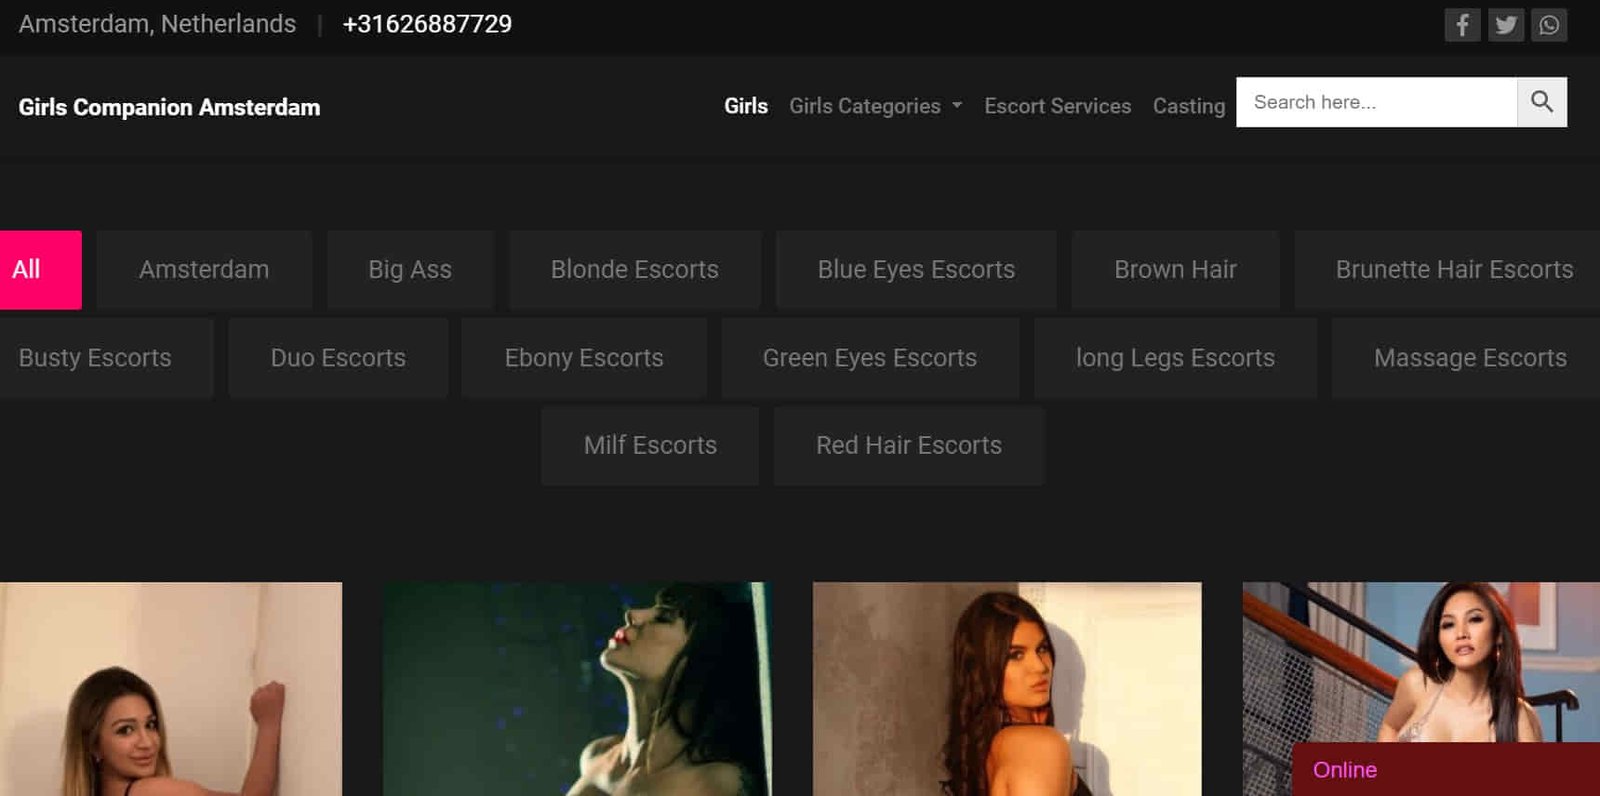The height and width of the screenshot is (796, 1600).
Task: Pick the Red Hair Escorts filter
Action: pyautogui.click(x=908, y=446)
